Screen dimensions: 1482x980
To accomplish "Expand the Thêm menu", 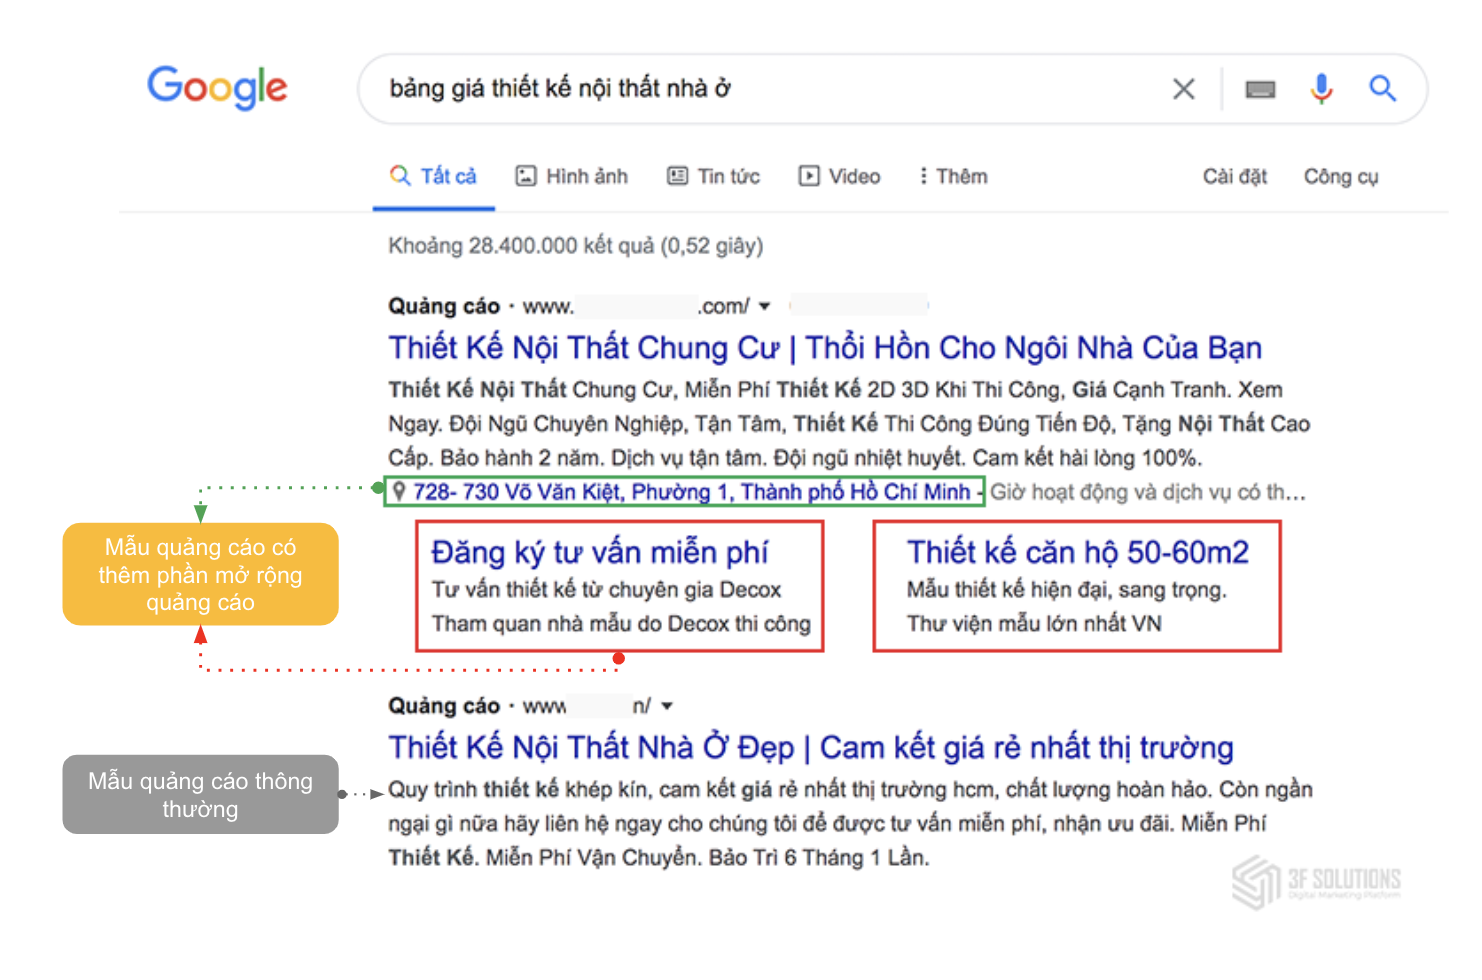I will [x=953, y=176].
